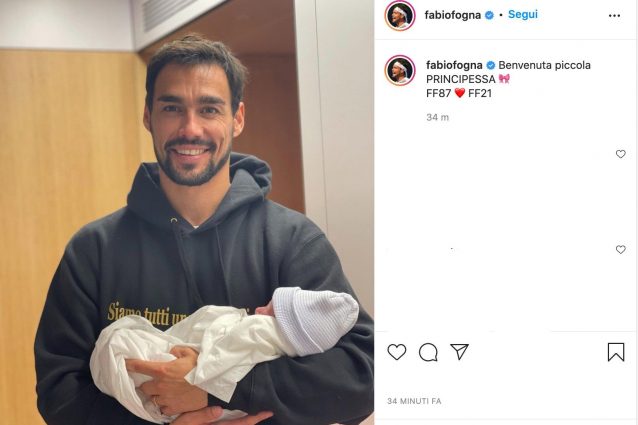Click the Benvenuta piccola PRINCIPESSA caption text

[508, 72]
